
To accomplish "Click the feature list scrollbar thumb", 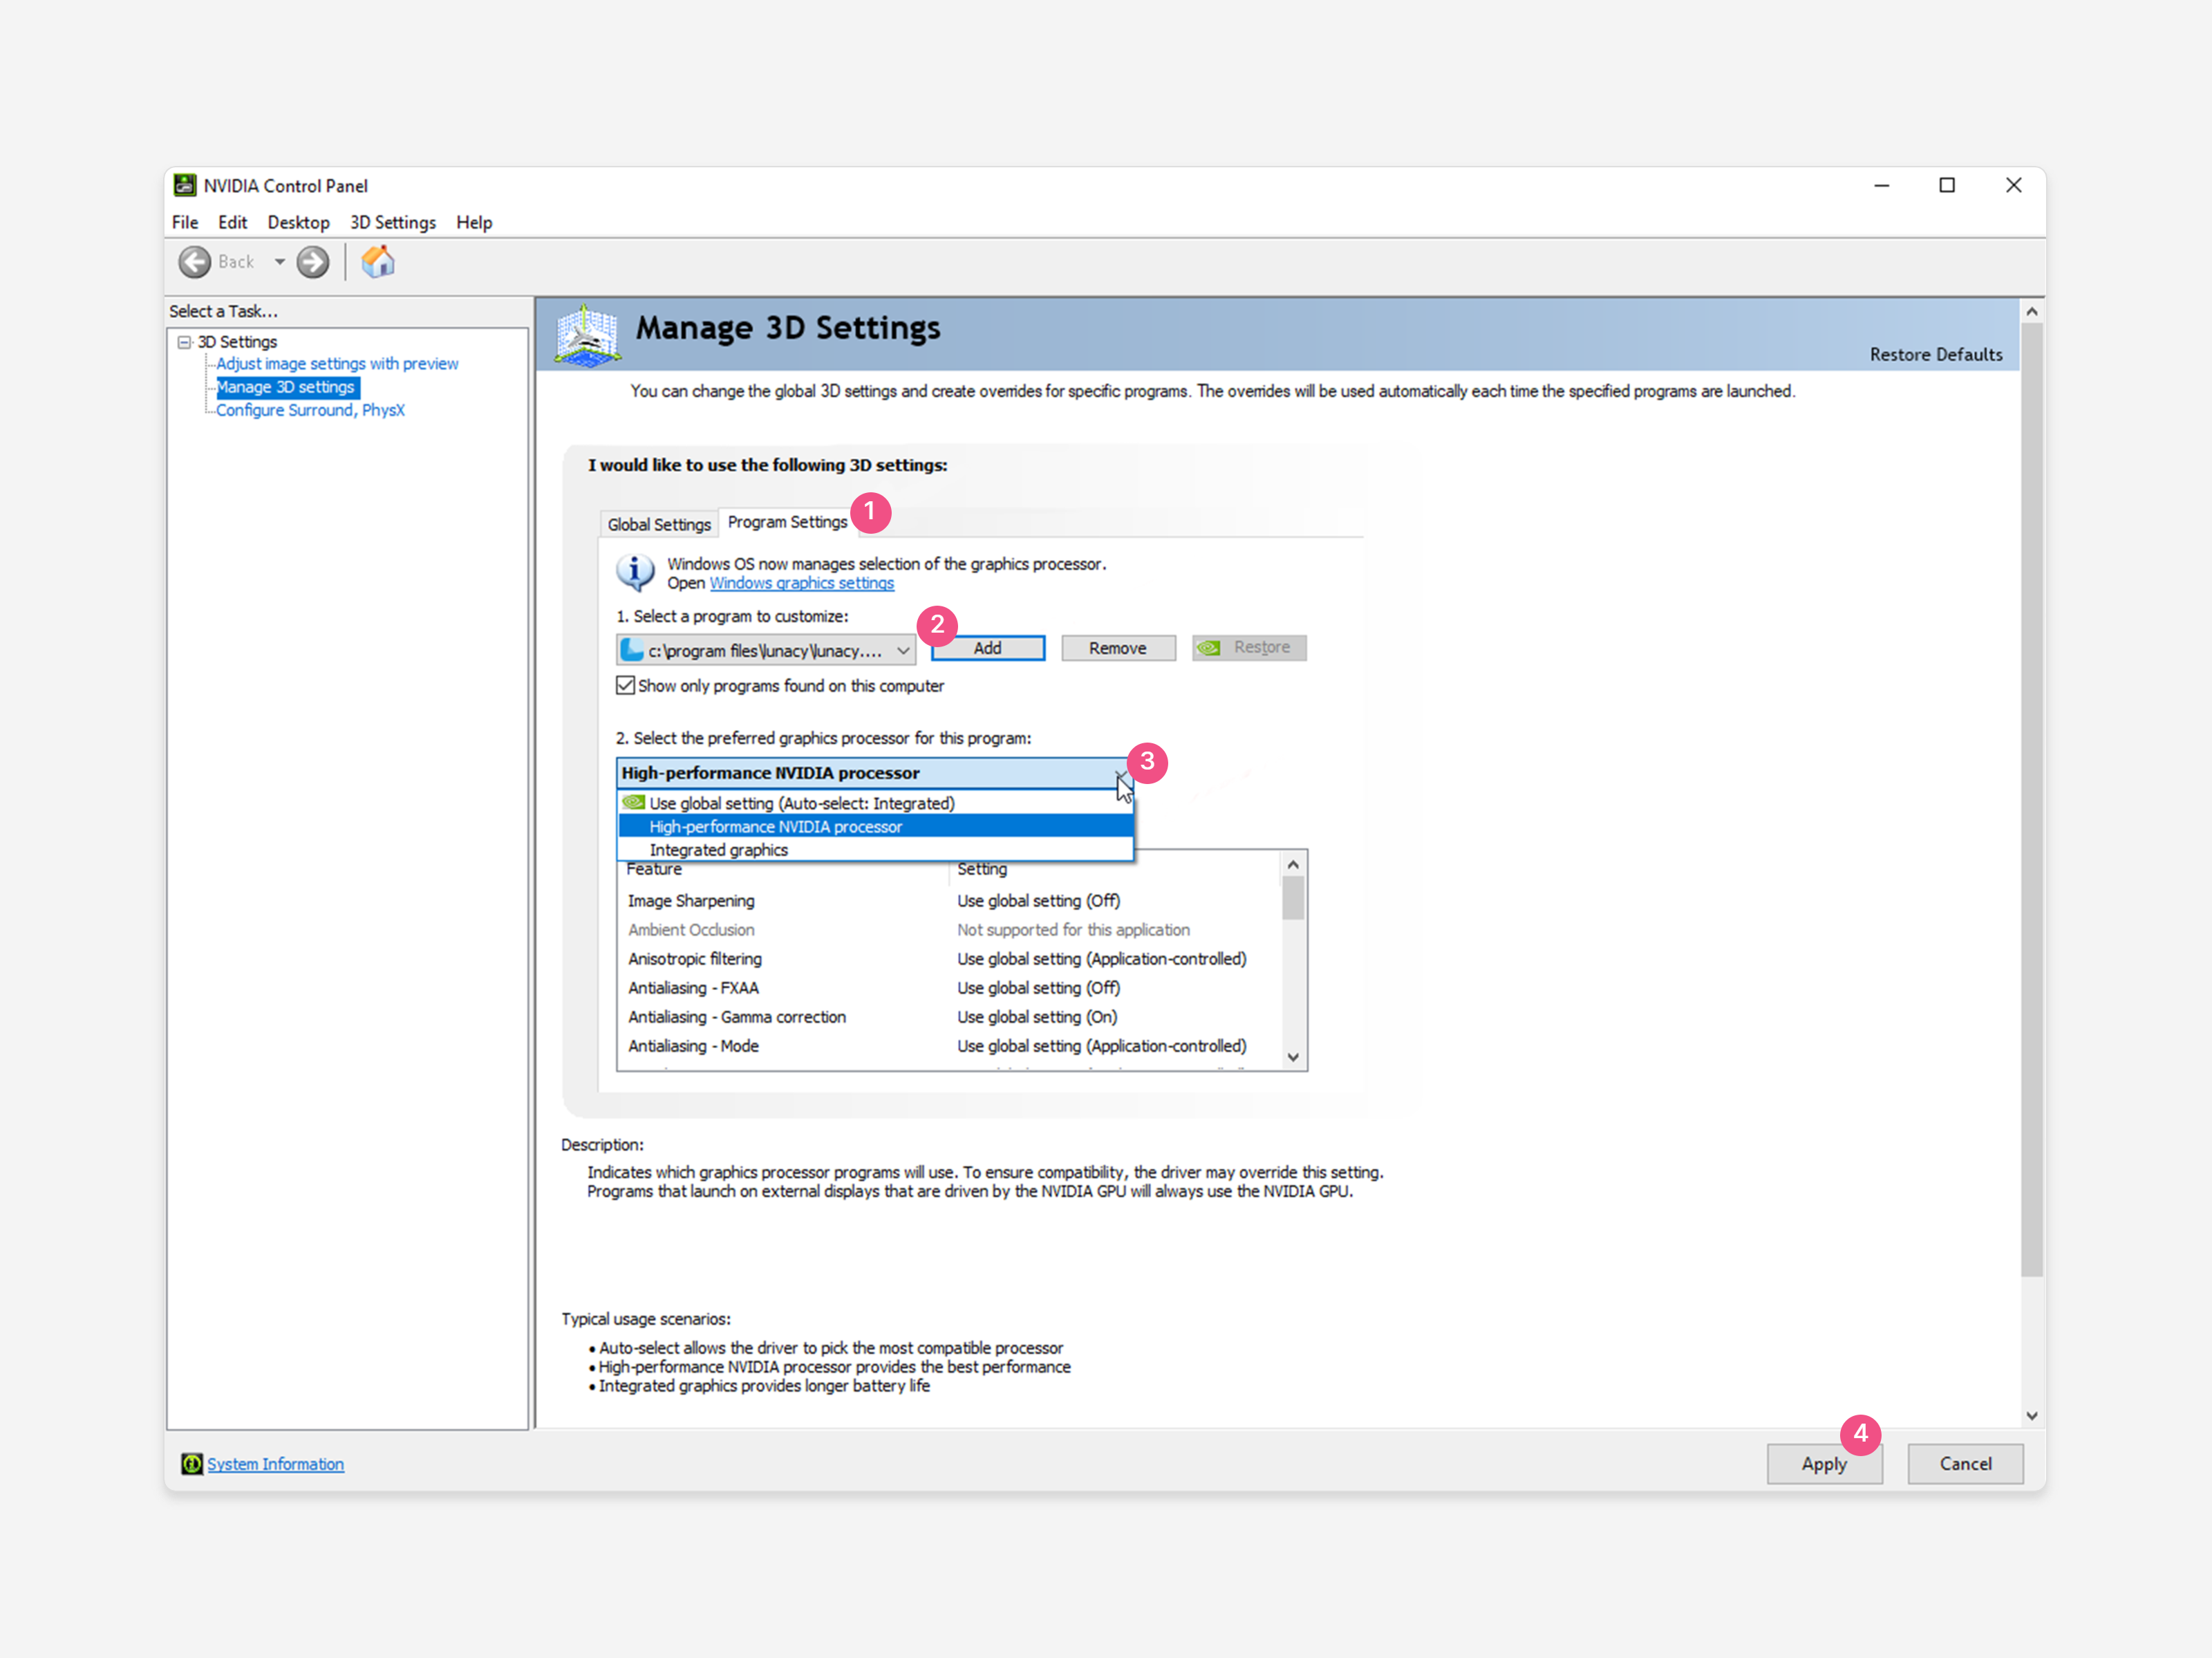I will tap(1293, 898).
